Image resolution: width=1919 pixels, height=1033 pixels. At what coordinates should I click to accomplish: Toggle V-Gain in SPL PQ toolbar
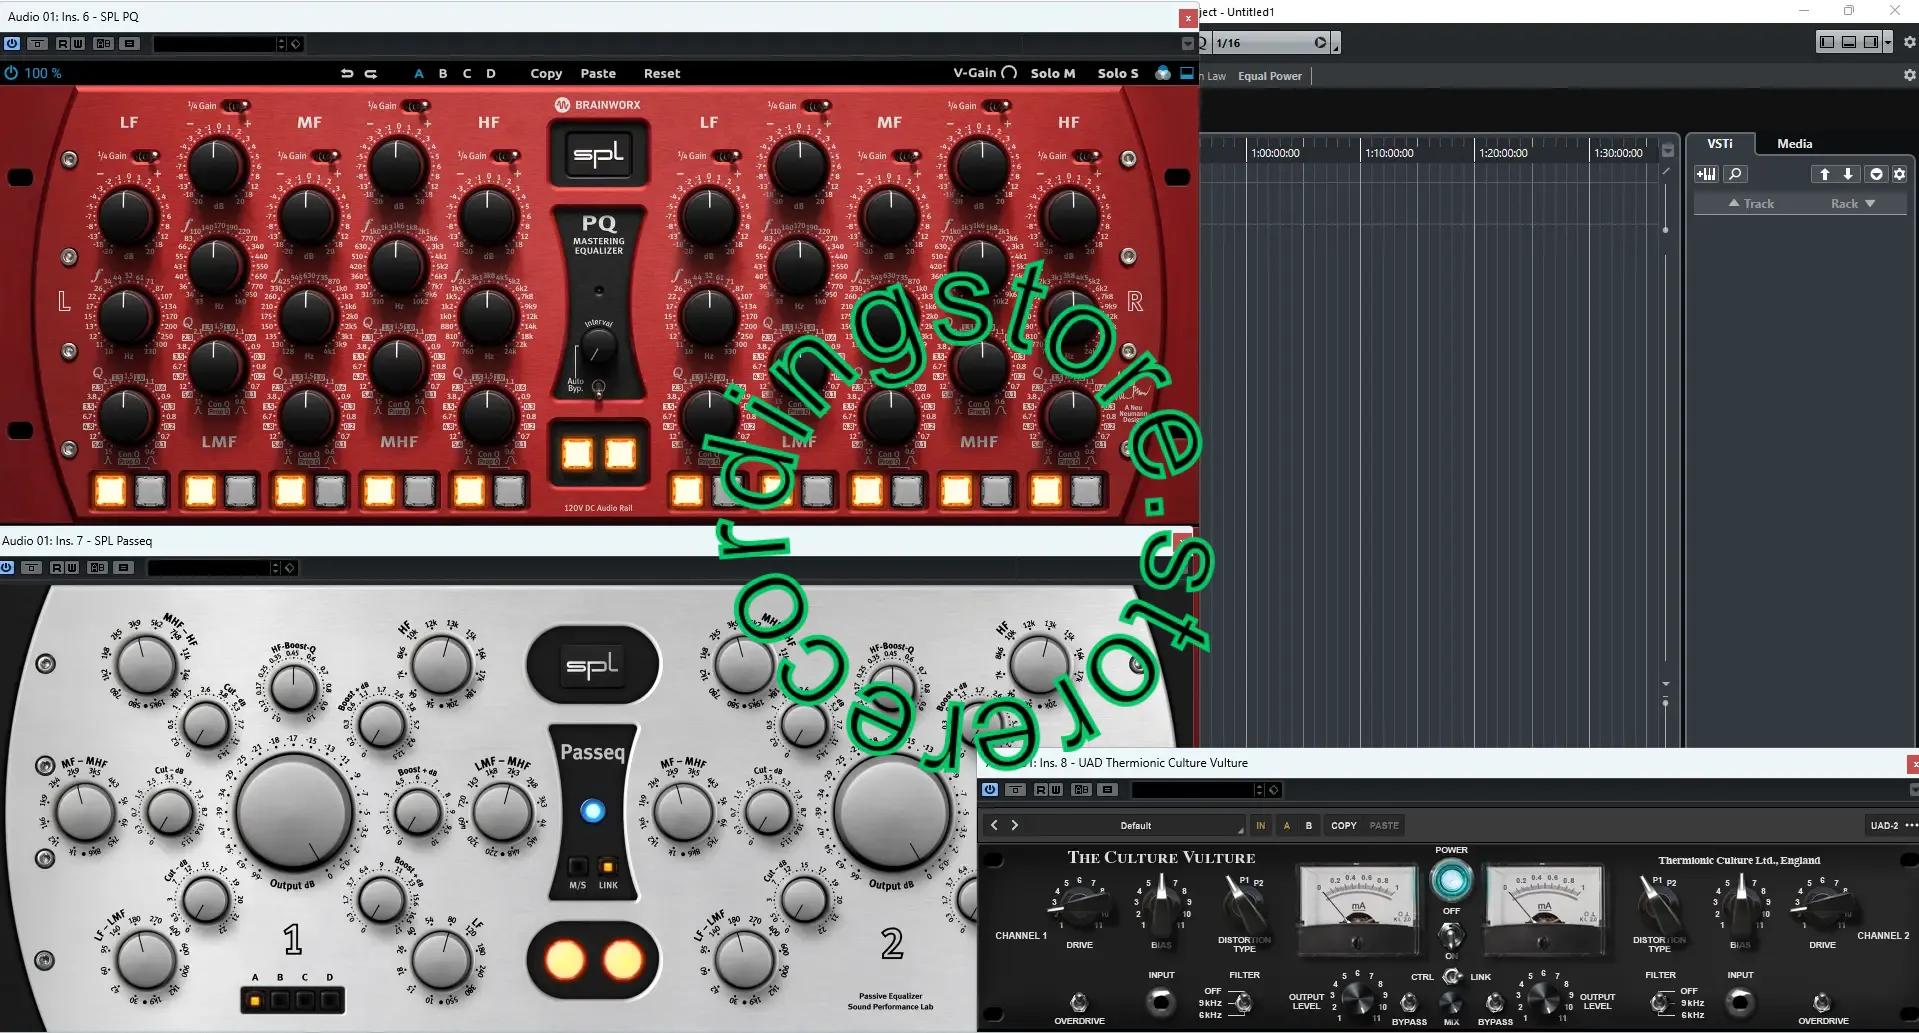point(985,73)
